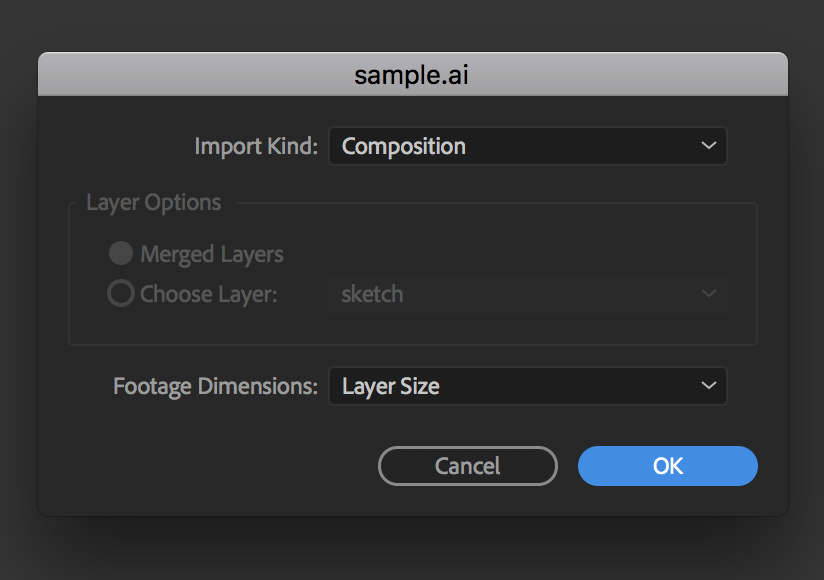This screenshot has height=580, width=824.
Task: Click the Import Kind label
Action: coord(256,146)
